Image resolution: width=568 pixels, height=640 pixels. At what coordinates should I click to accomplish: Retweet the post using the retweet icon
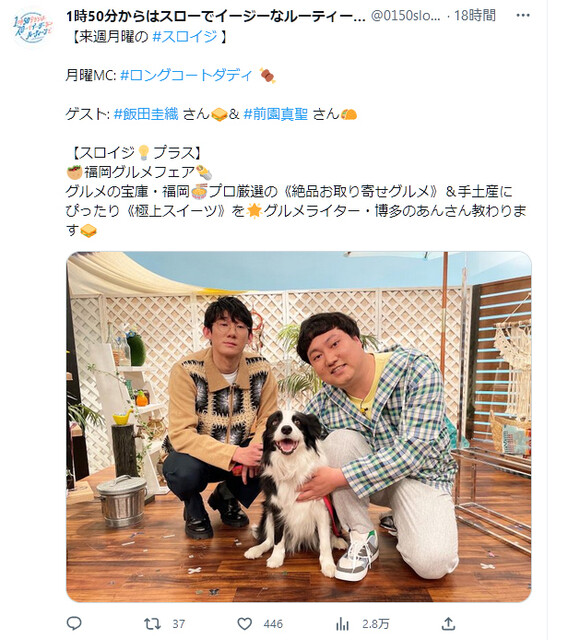153,624
